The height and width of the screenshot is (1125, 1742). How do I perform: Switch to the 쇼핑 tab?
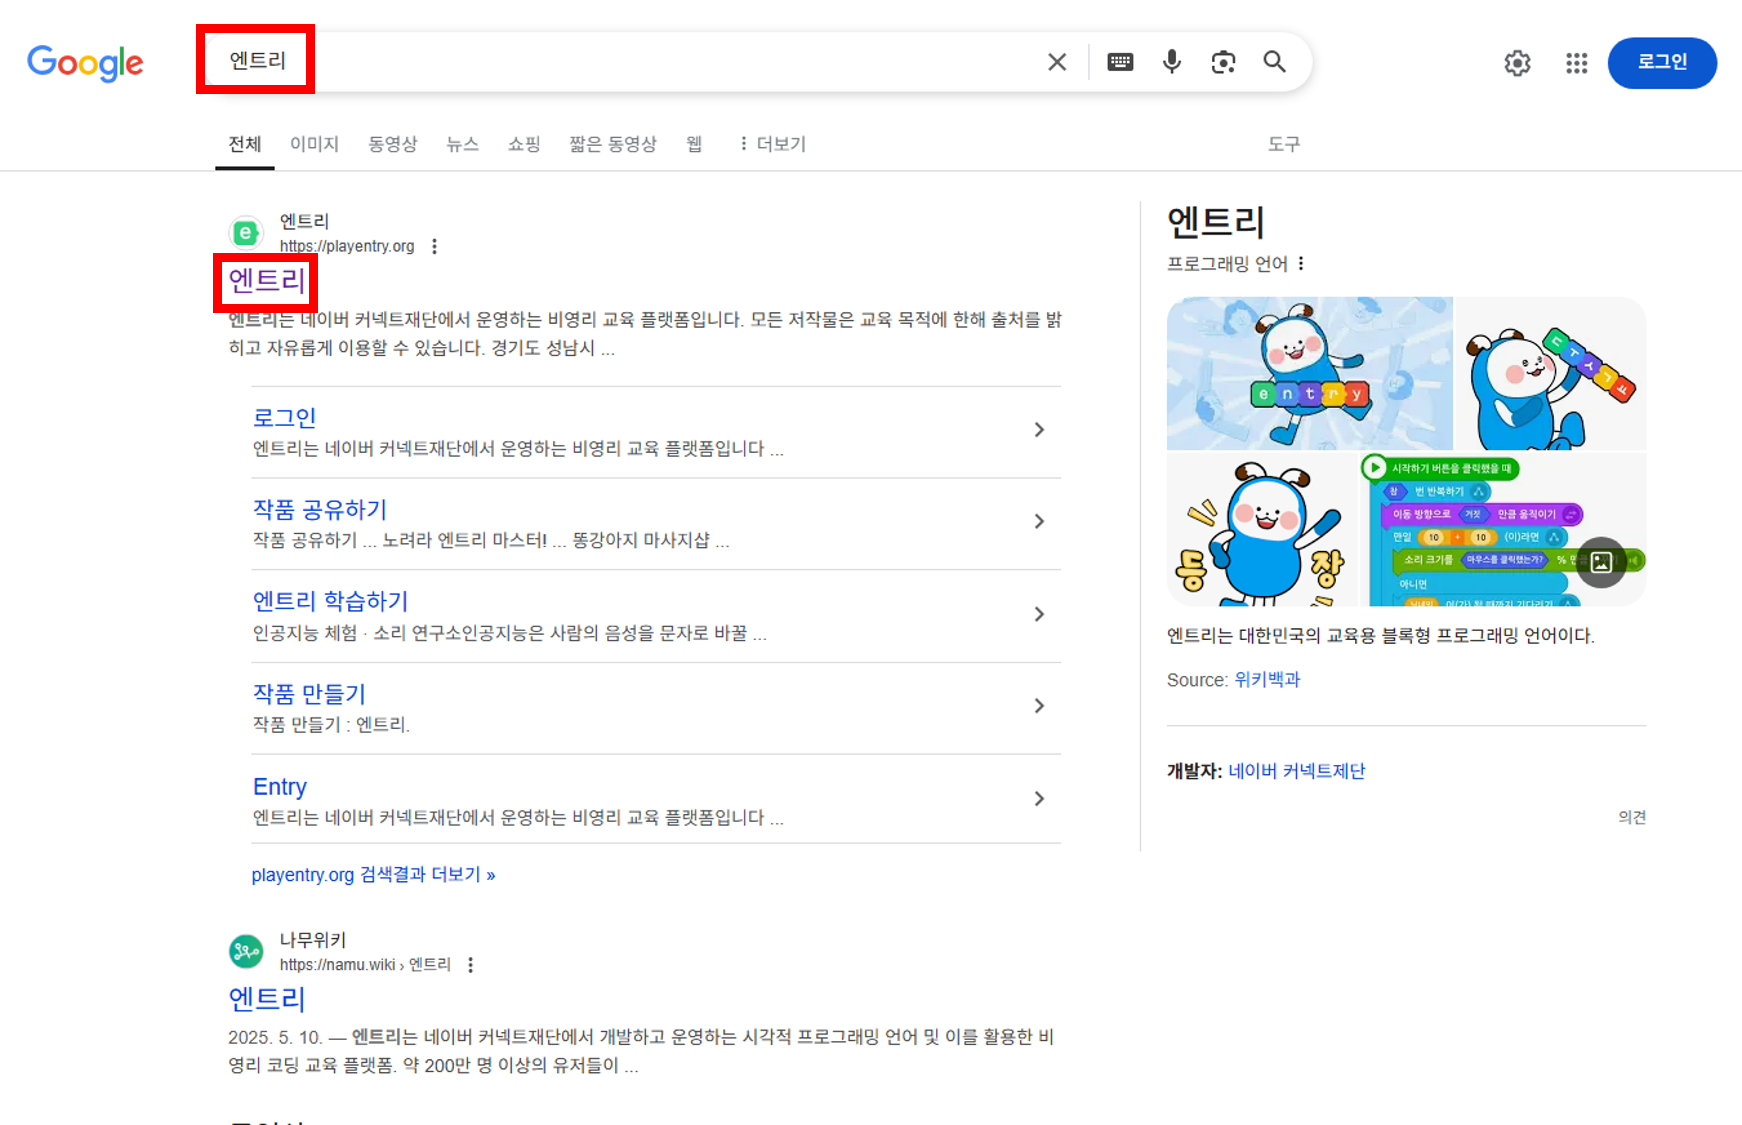[524, 144]
